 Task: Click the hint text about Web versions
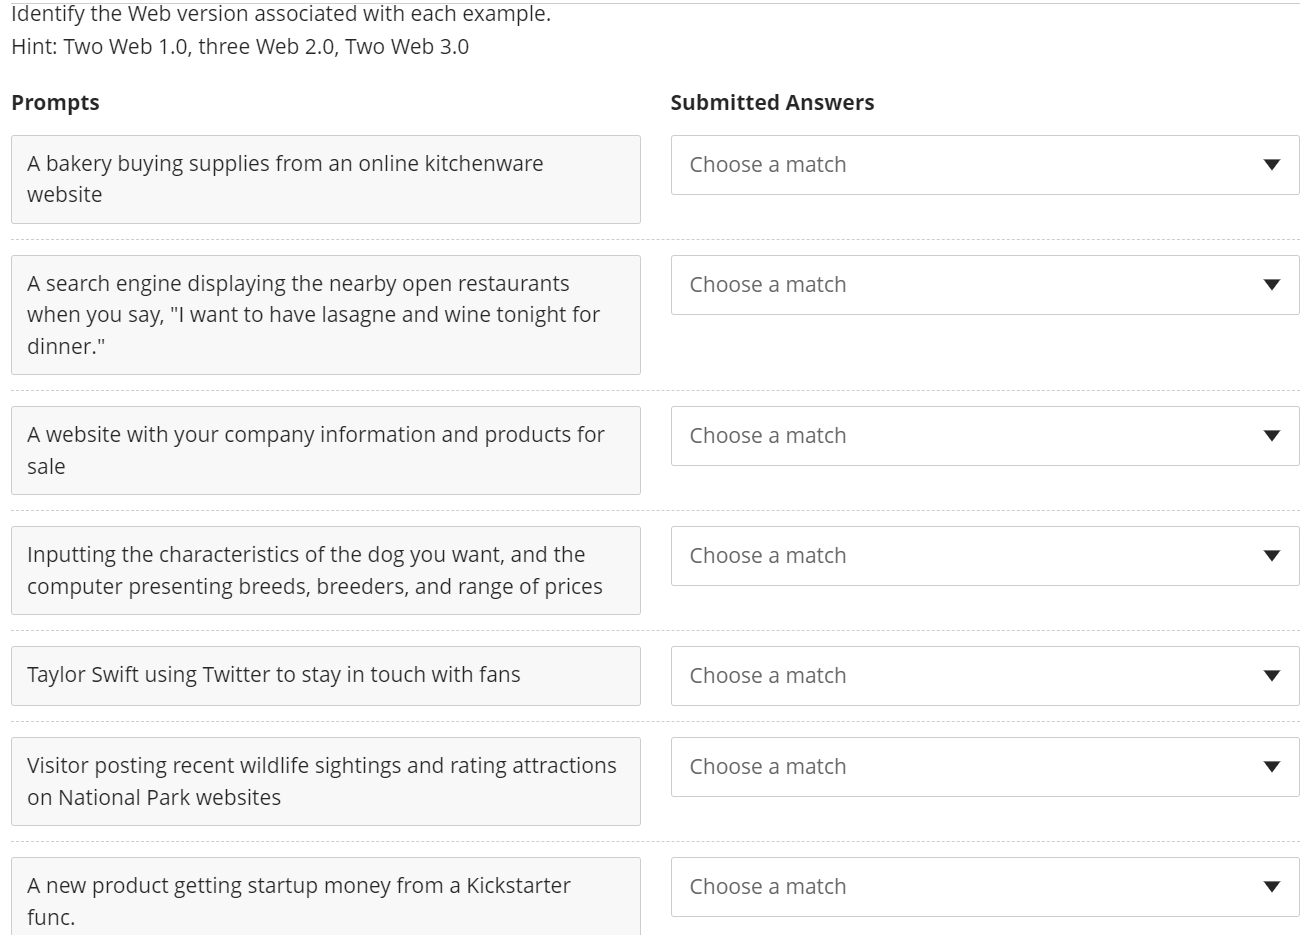240,47
